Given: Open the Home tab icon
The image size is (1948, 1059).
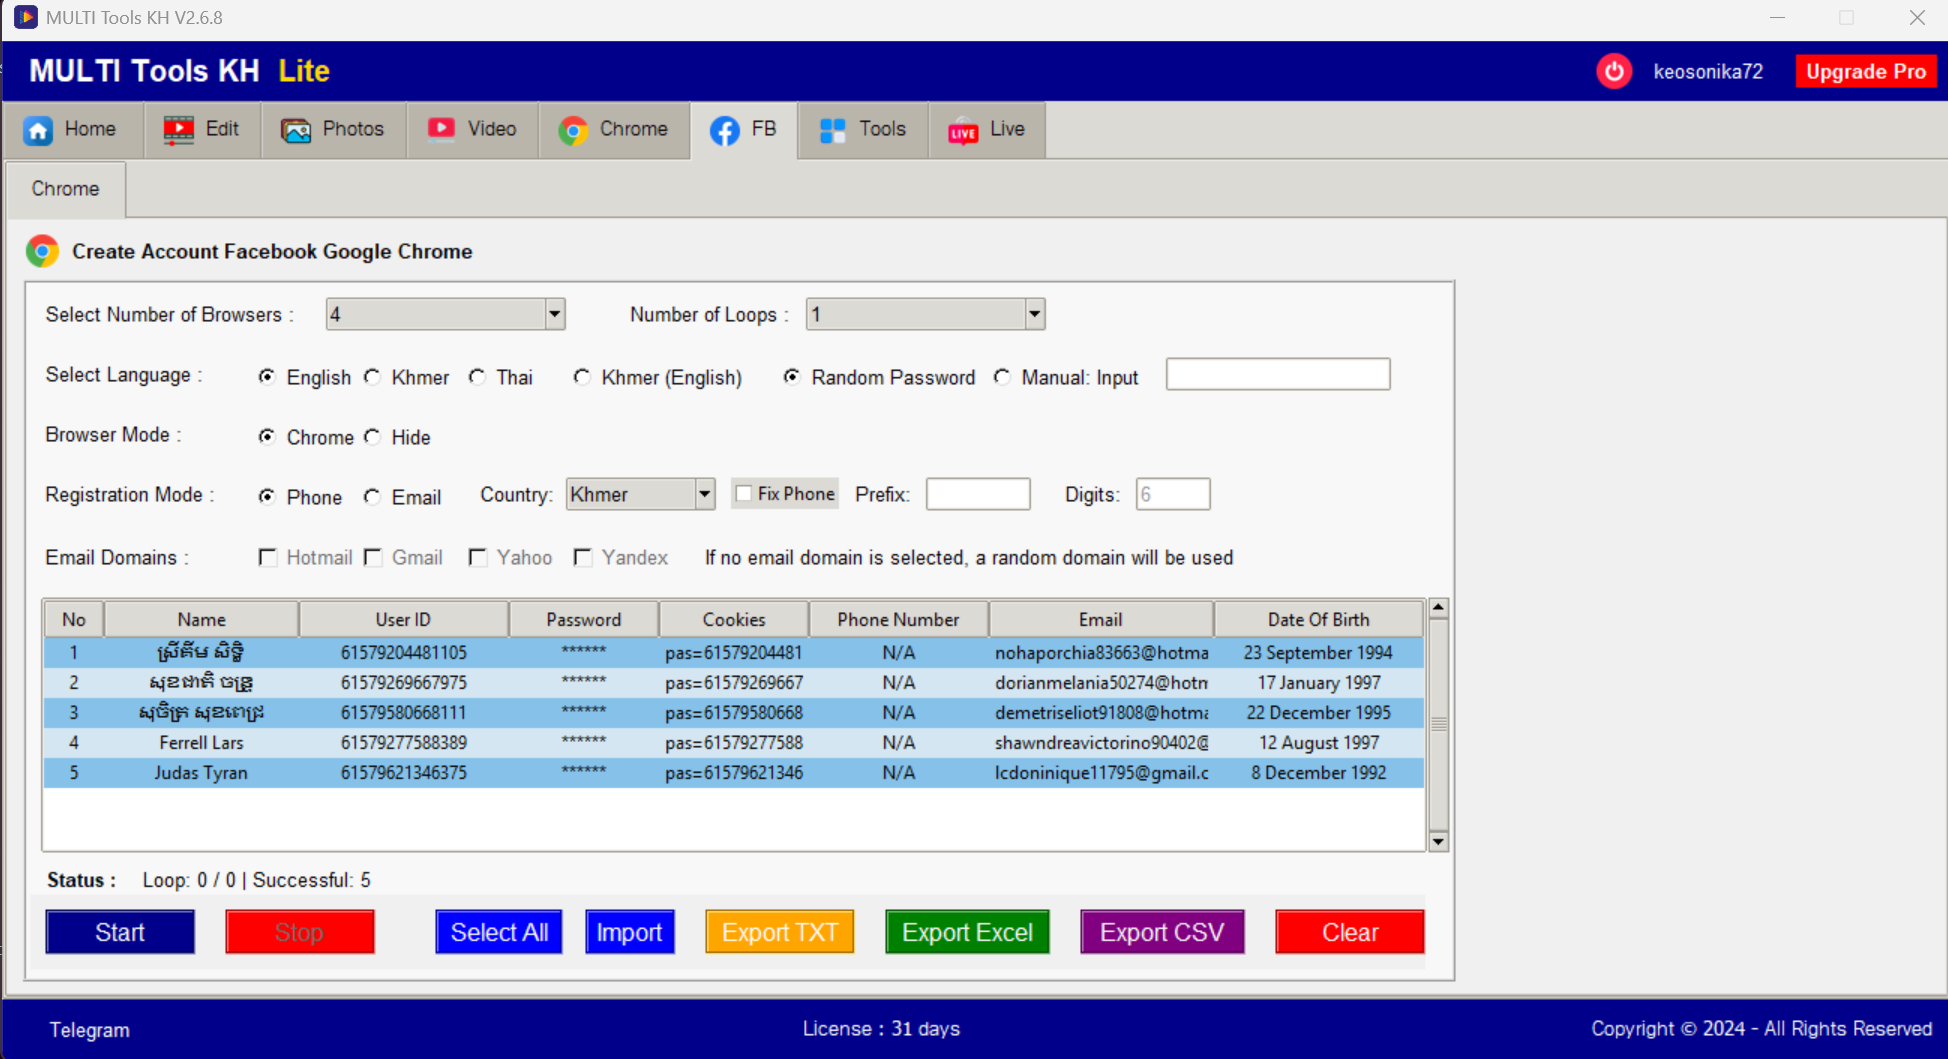Looking at the screenshot, I should click(38, 129).
